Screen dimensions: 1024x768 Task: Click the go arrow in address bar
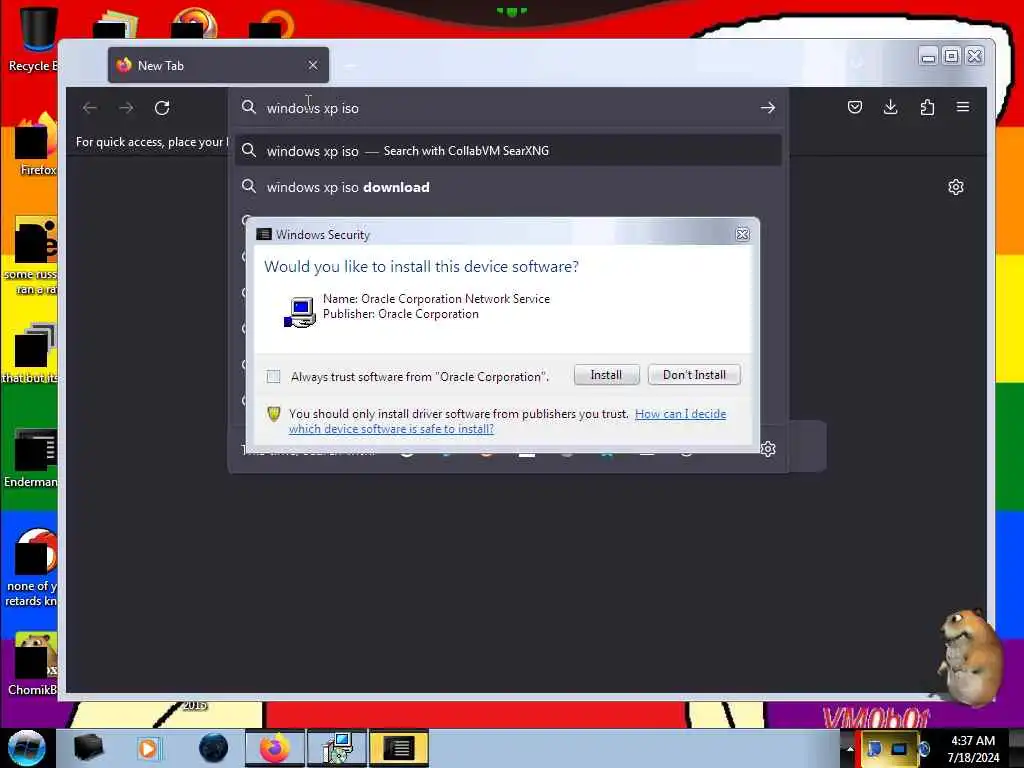[768, 108]
